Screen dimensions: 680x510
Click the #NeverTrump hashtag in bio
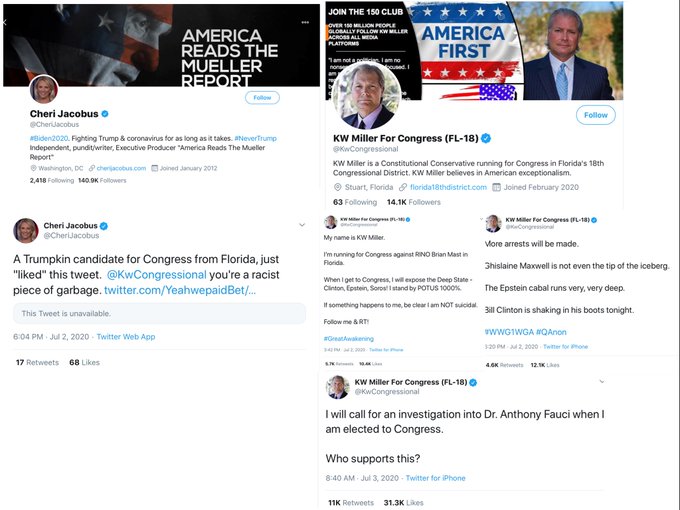click(255, 138)
